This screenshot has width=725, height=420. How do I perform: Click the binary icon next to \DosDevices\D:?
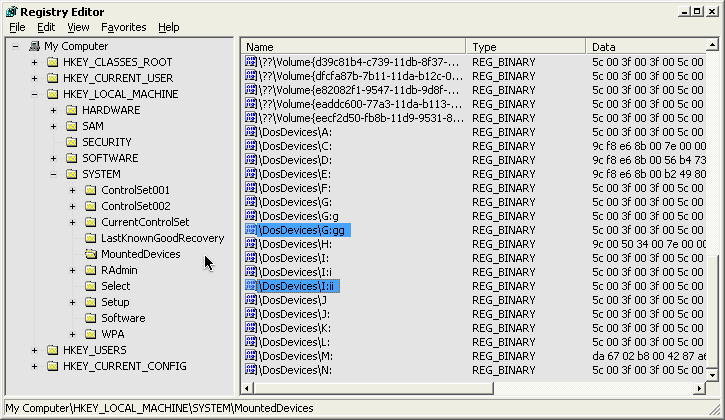tap(251, 160)
